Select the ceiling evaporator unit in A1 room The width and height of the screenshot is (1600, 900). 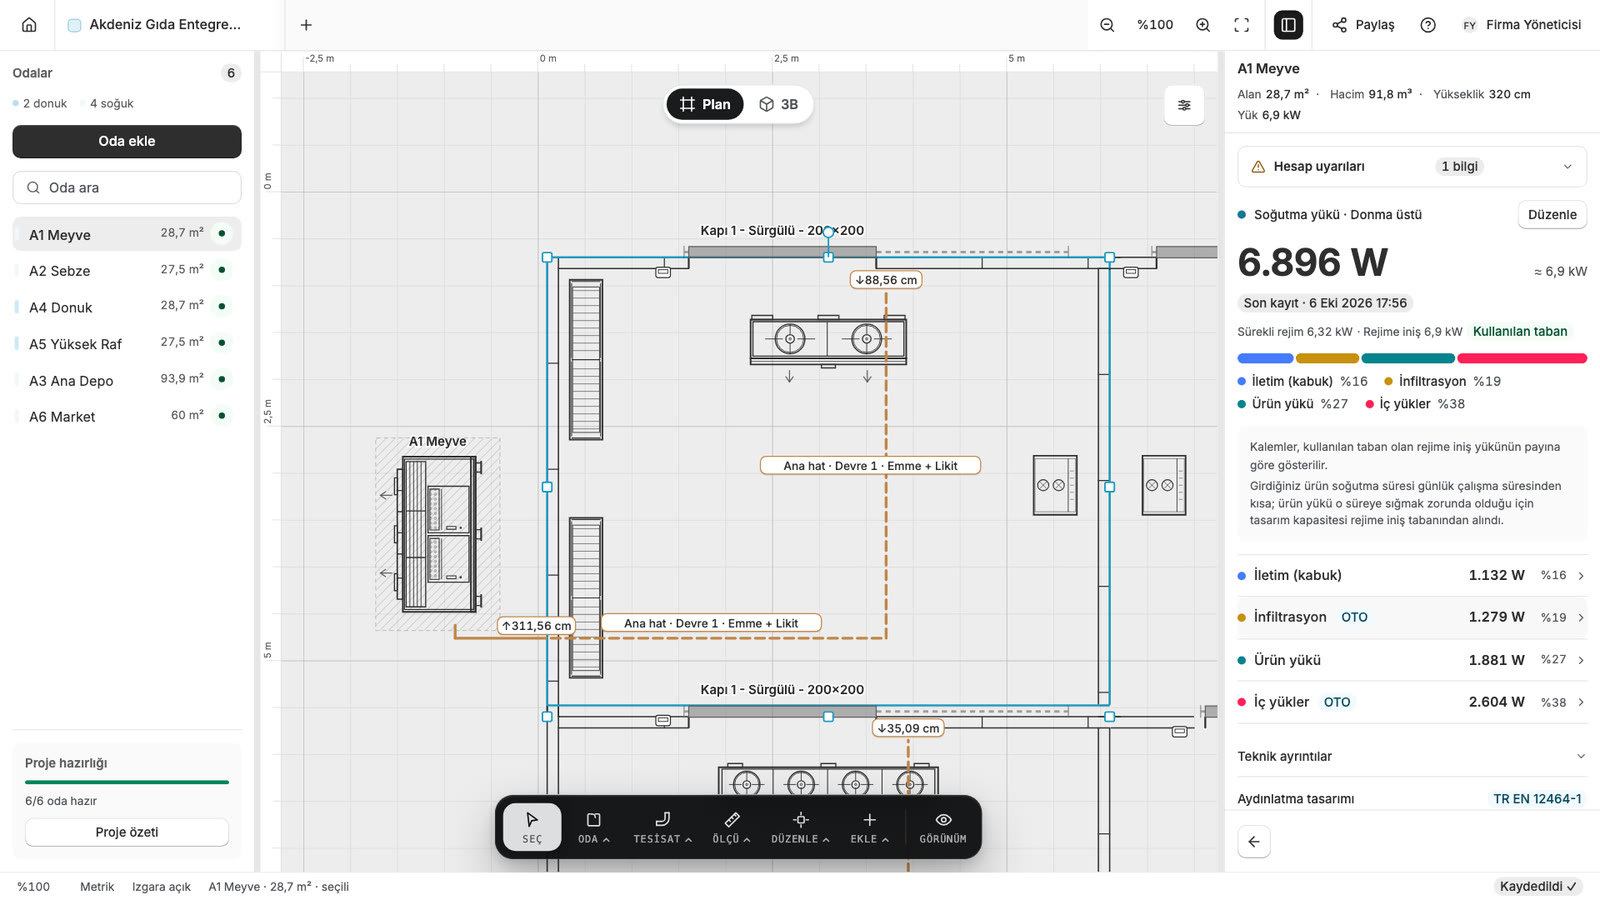click(x=828, y=340)
